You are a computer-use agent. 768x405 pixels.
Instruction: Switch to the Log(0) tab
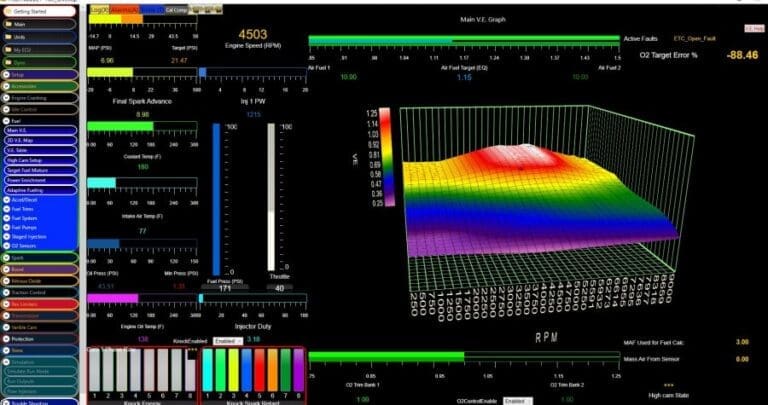100,9
